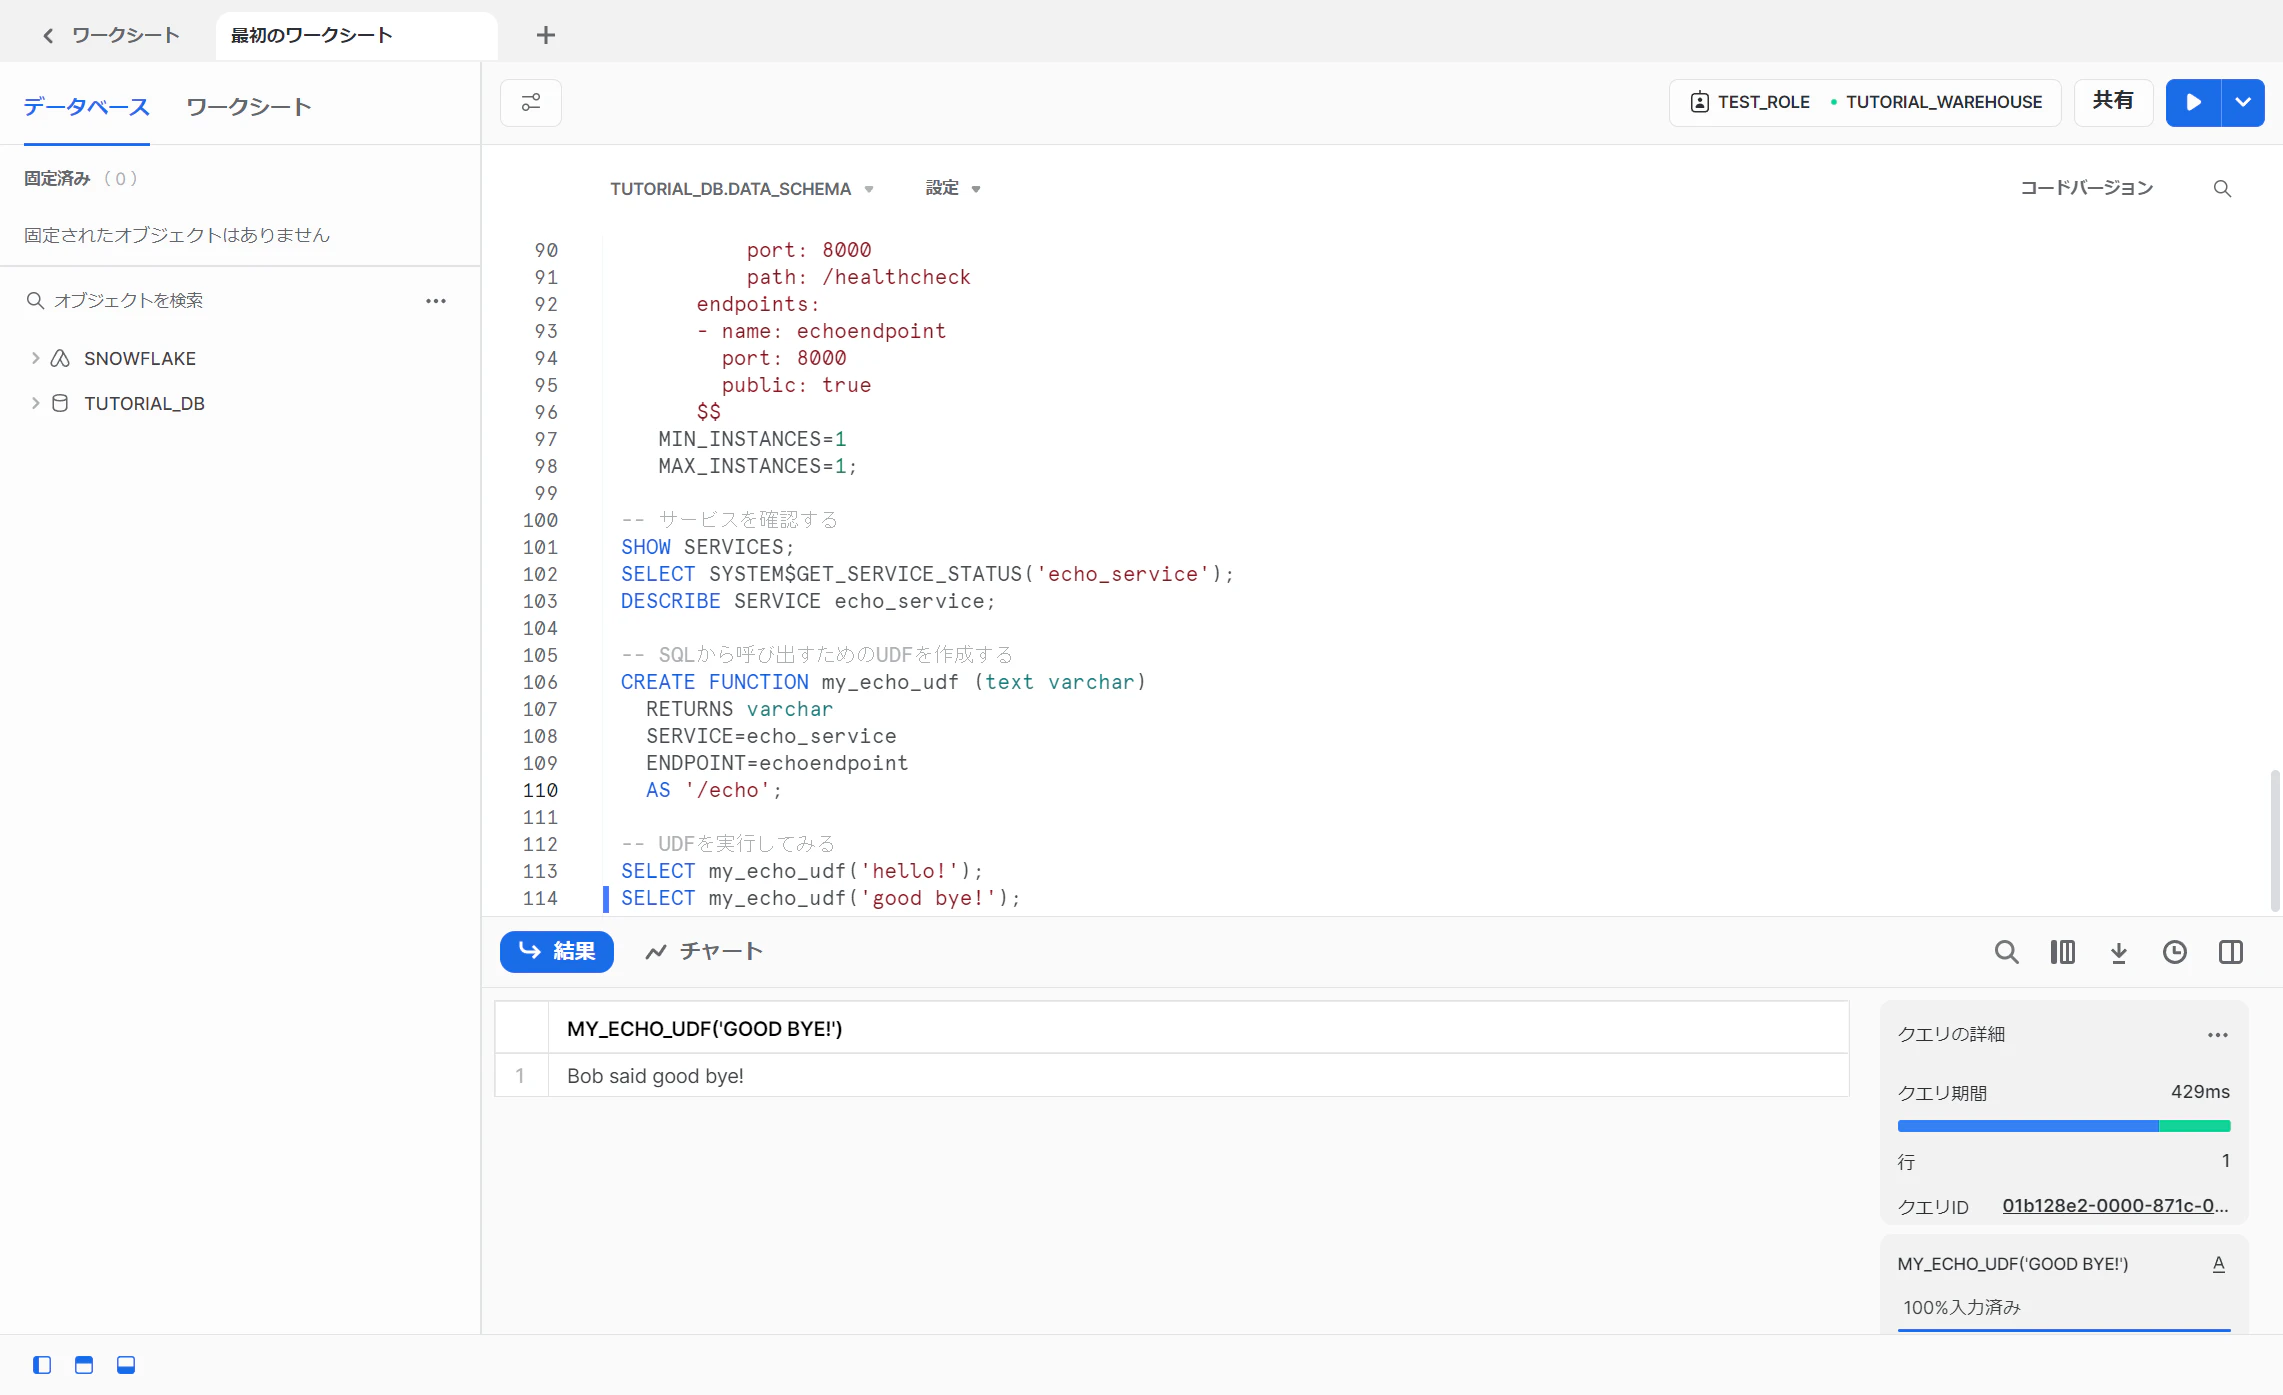Expand the SNOWFLAKE database tree

(x=36, y=358)
